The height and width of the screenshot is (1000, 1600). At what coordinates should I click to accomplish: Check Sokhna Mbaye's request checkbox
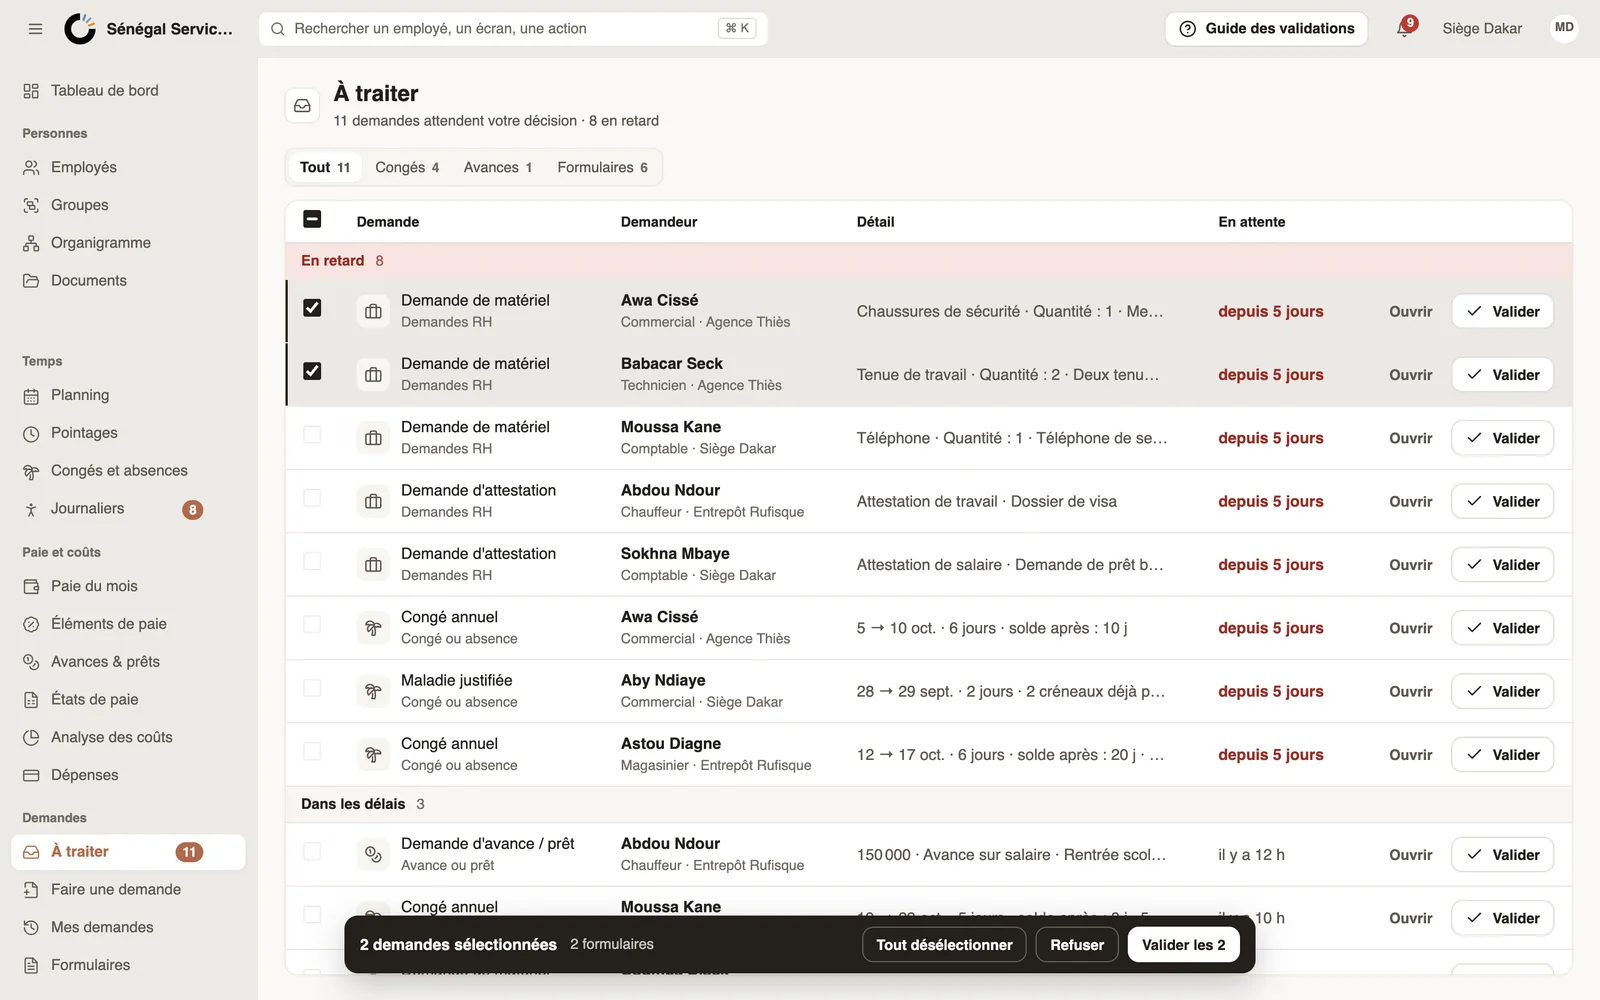click(312, 561)
